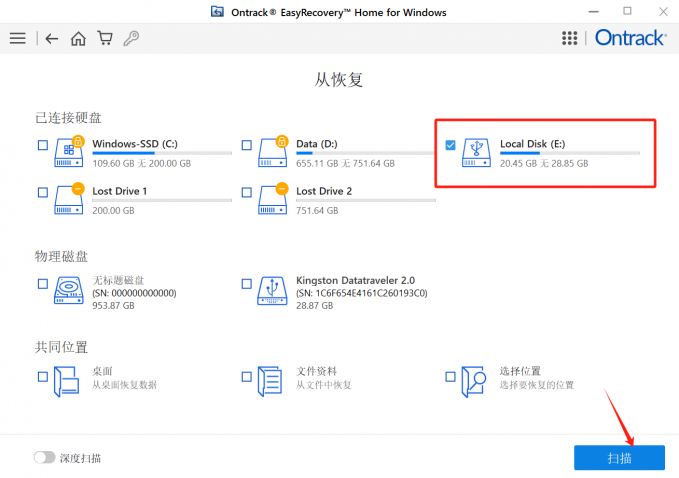Click the SN: 1C6F654E4161C260193C0 serial text
Viewport: 679px width, 478px height.
pos(362,293)
